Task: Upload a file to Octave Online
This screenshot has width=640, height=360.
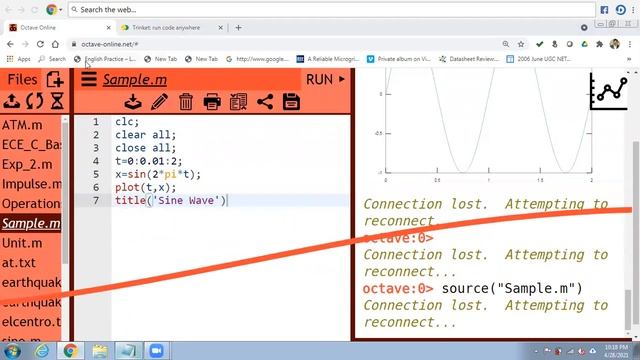Action: click(x=11, y=101)
